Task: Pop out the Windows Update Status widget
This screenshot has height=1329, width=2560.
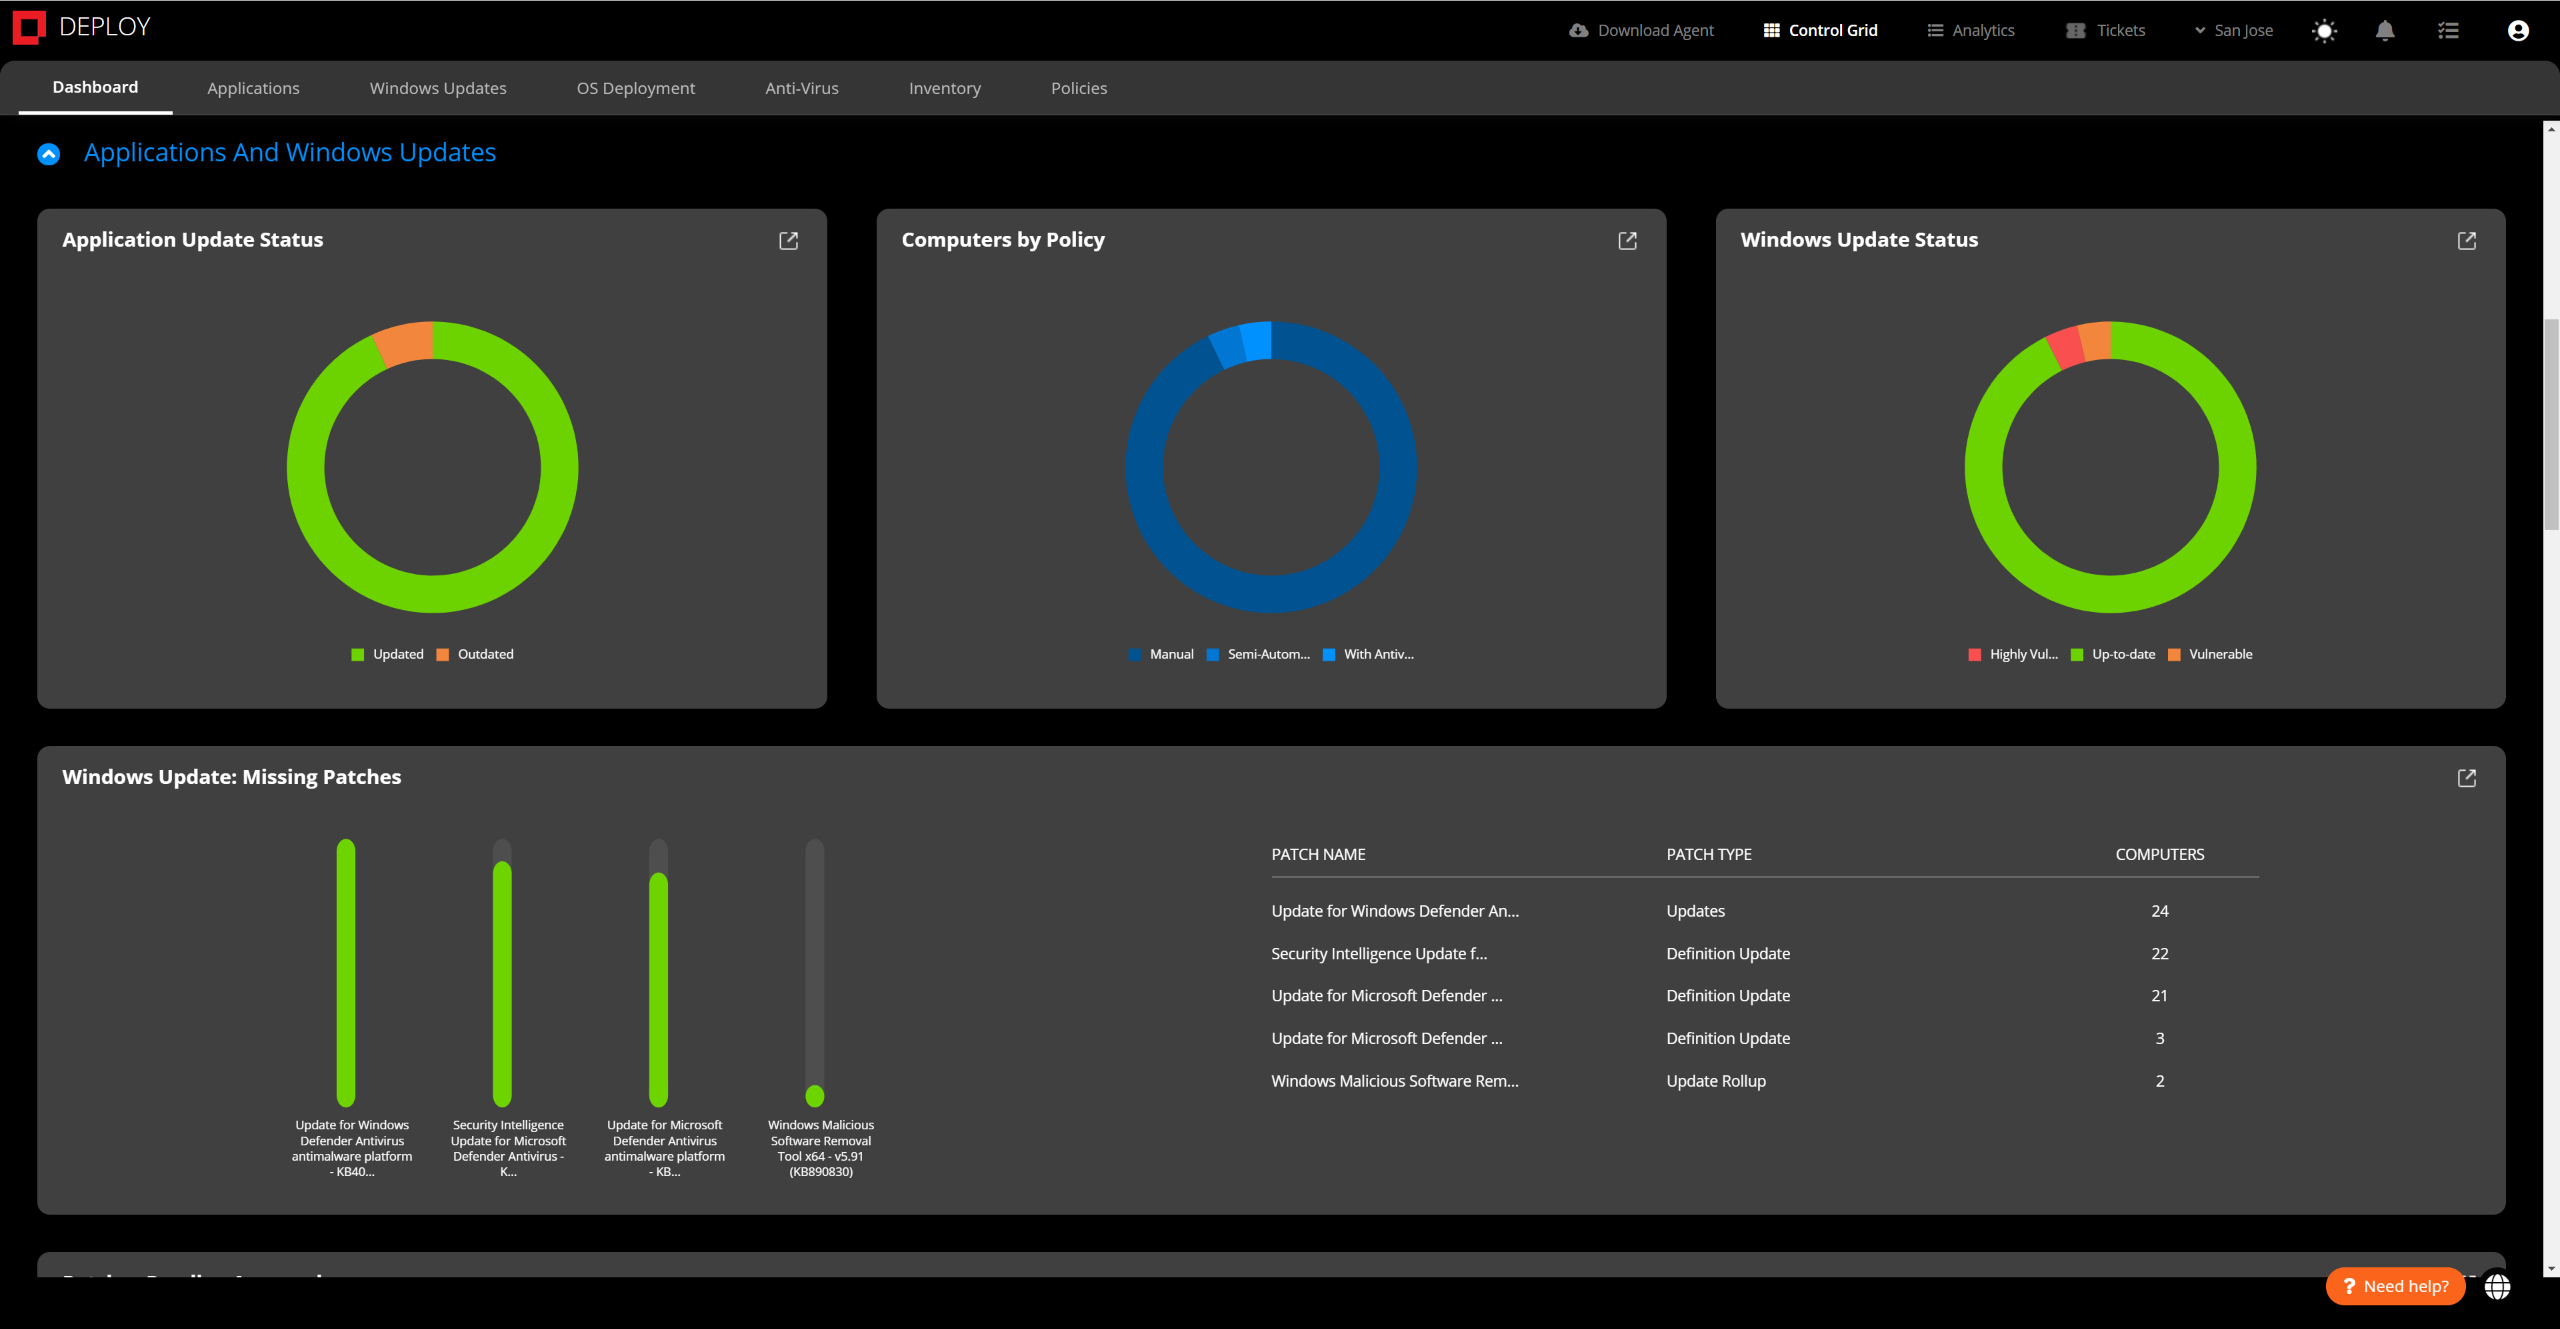Action: [x=2466, y=240]
